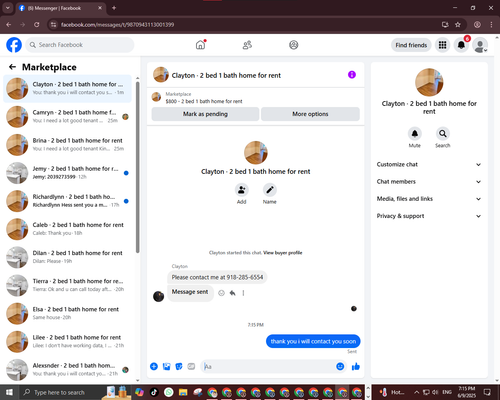The height and width of the screenshot is (400, 500).
Task: Expand Media, files and links section
Action: (x=429, y=199)
